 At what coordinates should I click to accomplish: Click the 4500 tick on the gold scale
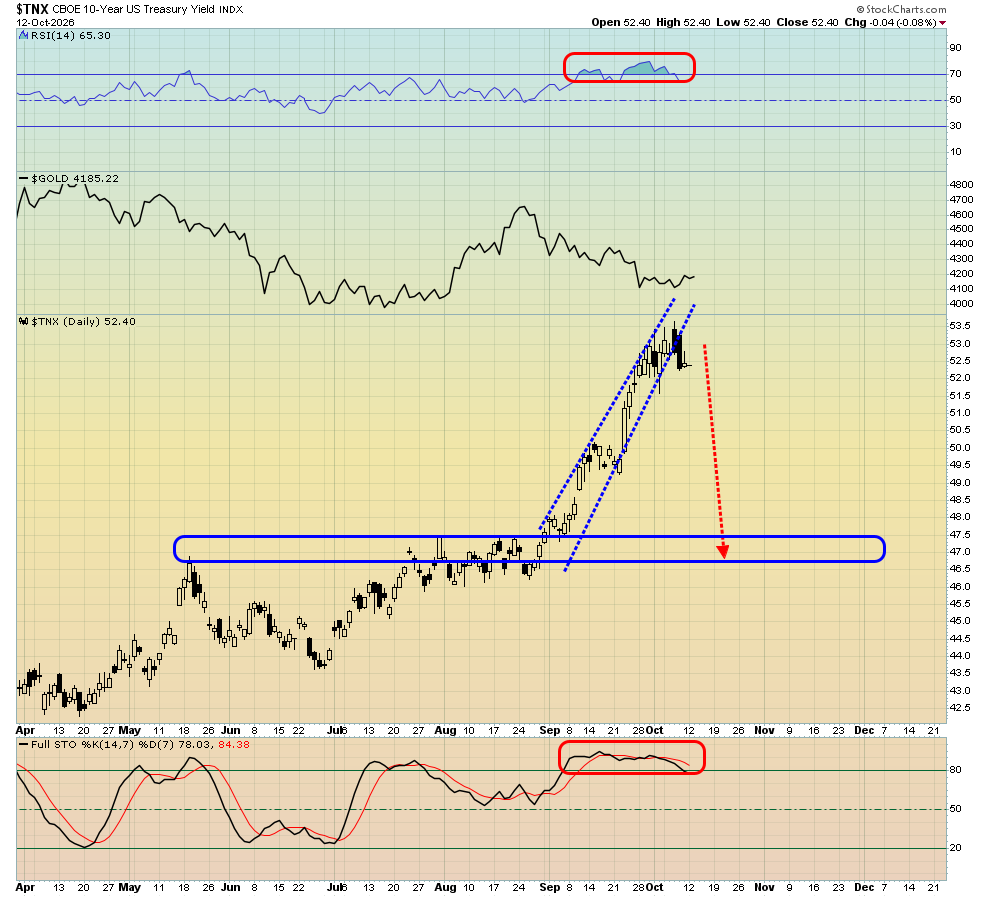pyautogui.click(x=962, y=229)
